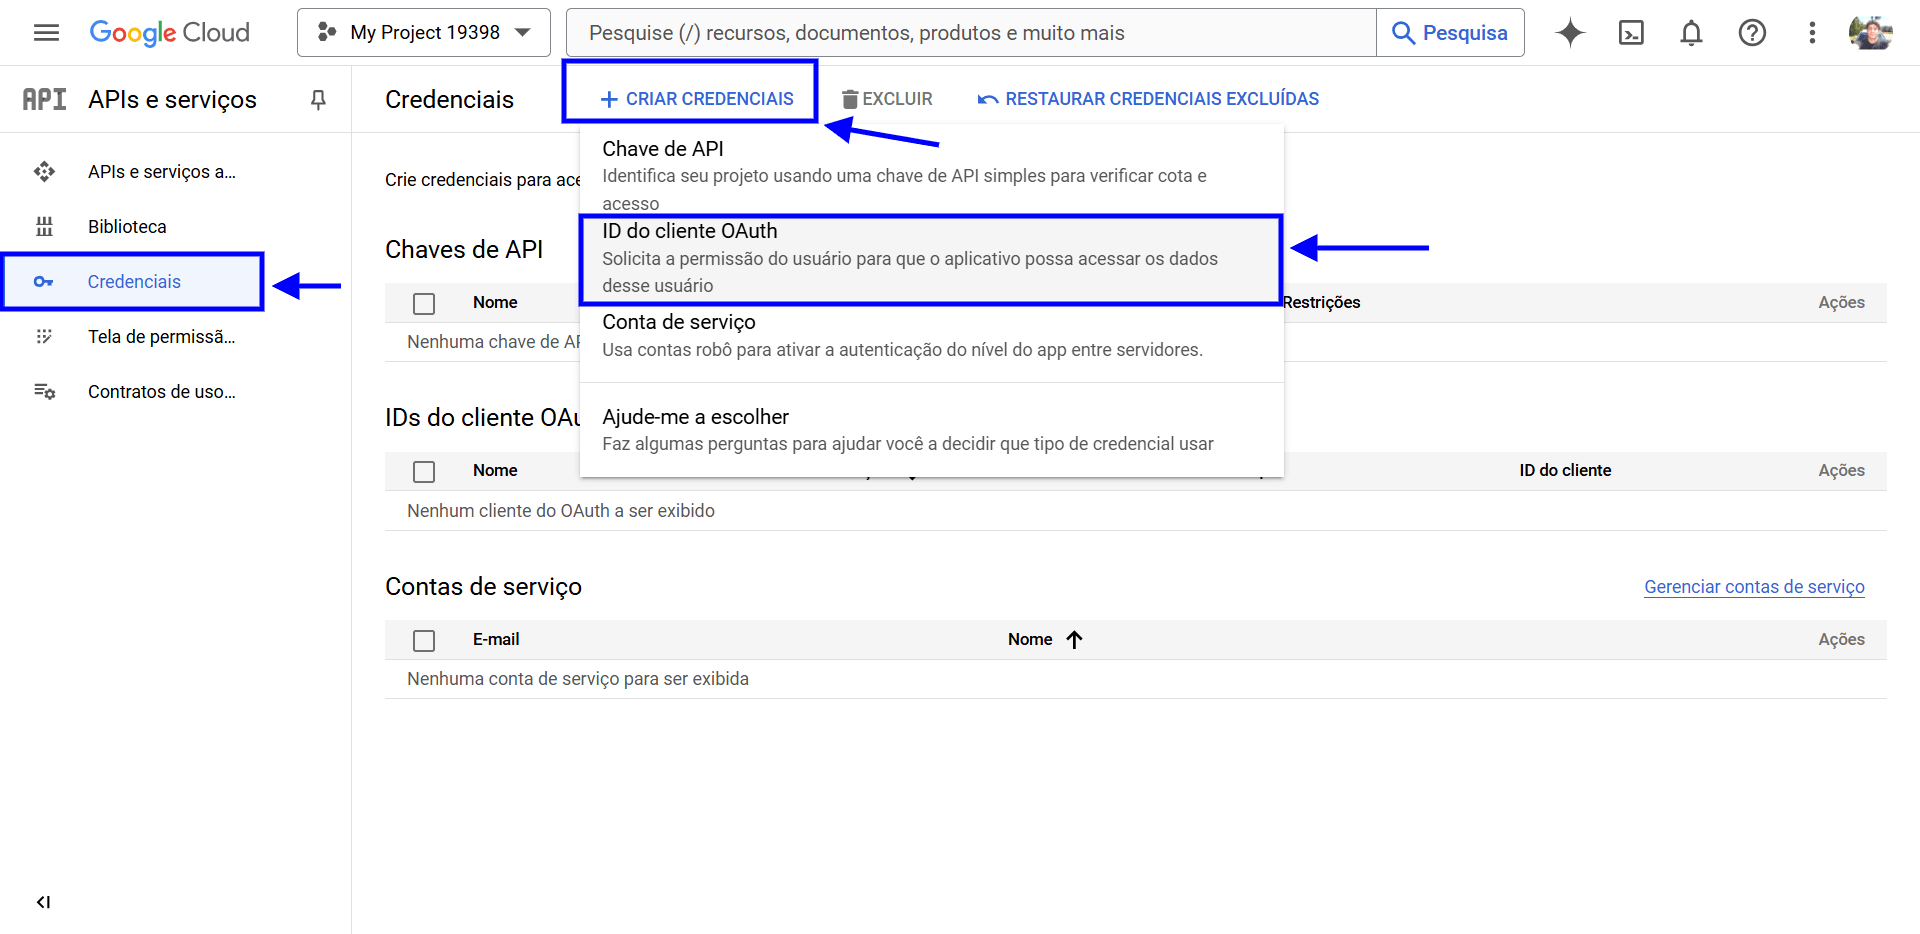Click Nome header in OAuth clients table

[x=495, y=471]
